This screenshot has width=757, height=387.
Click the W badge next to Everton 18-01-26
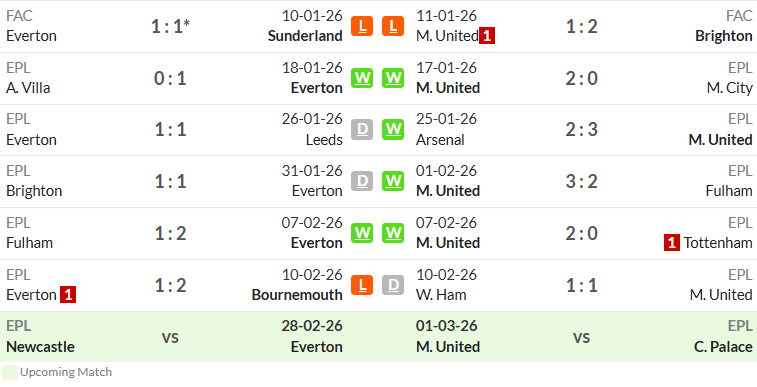[x=362, y=78]
